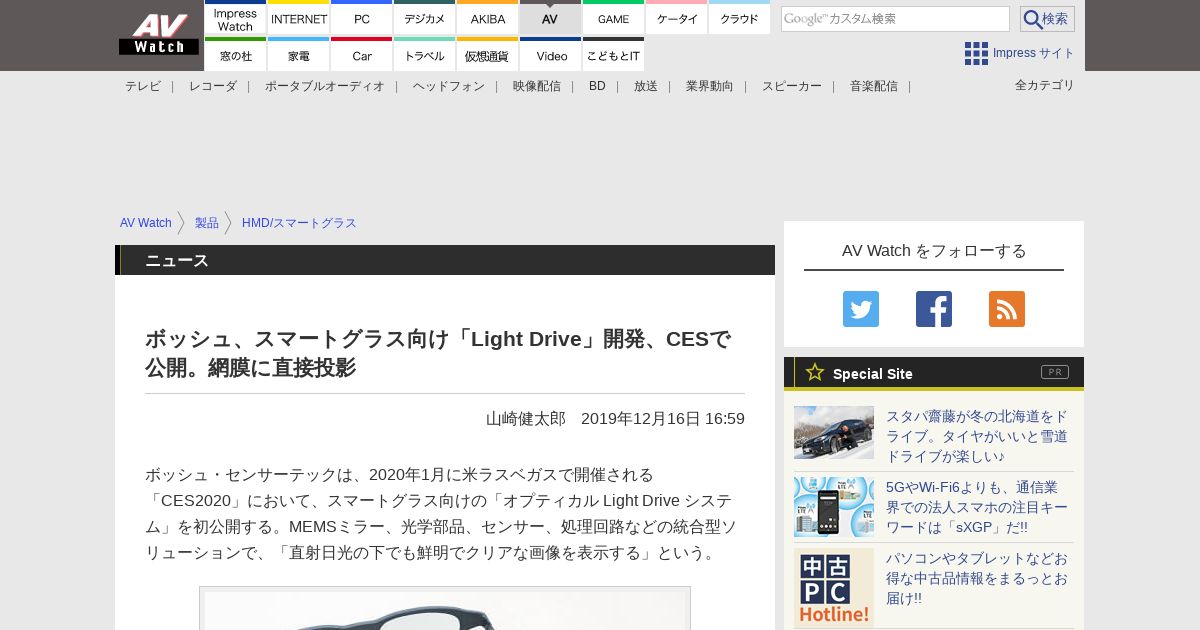Read the スタパ齋藤 Hokkaido drive article

[977, 436]
